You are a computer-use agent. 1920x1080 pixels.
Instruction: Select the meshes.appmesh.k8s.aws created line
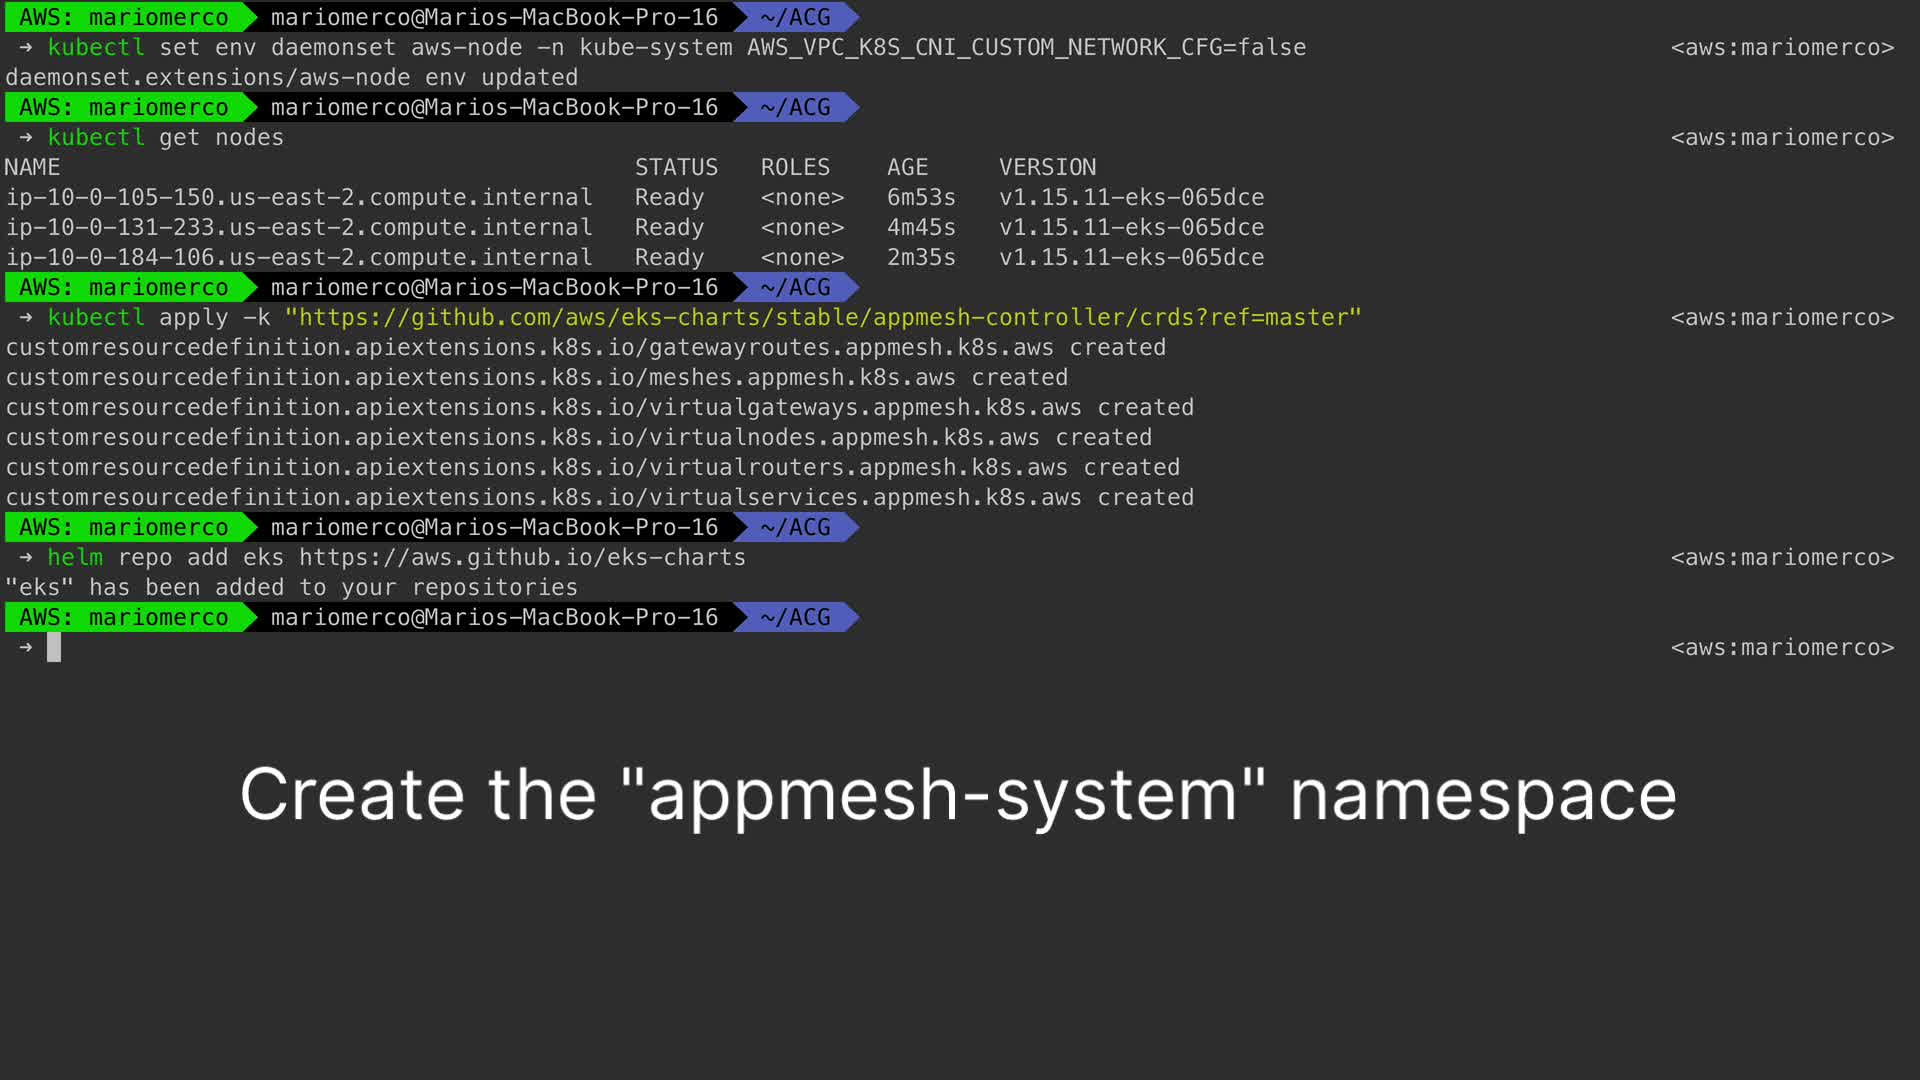pyautogui.click(x=536, y=378)
